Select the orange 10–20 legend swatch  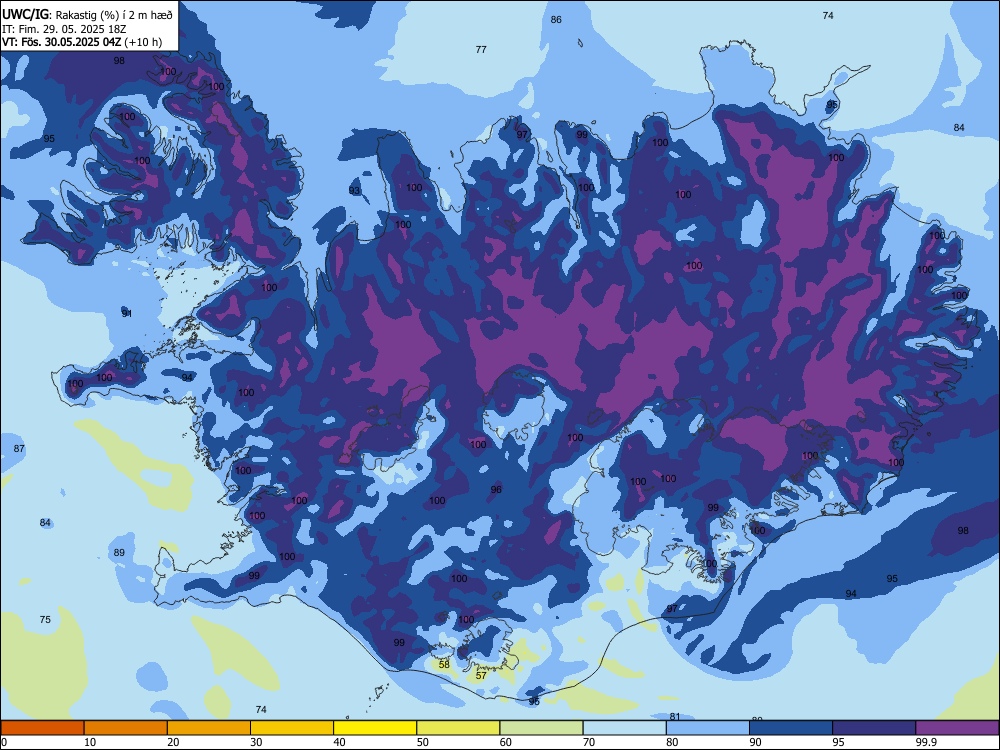pyautogui.click(x=126, y=728)
